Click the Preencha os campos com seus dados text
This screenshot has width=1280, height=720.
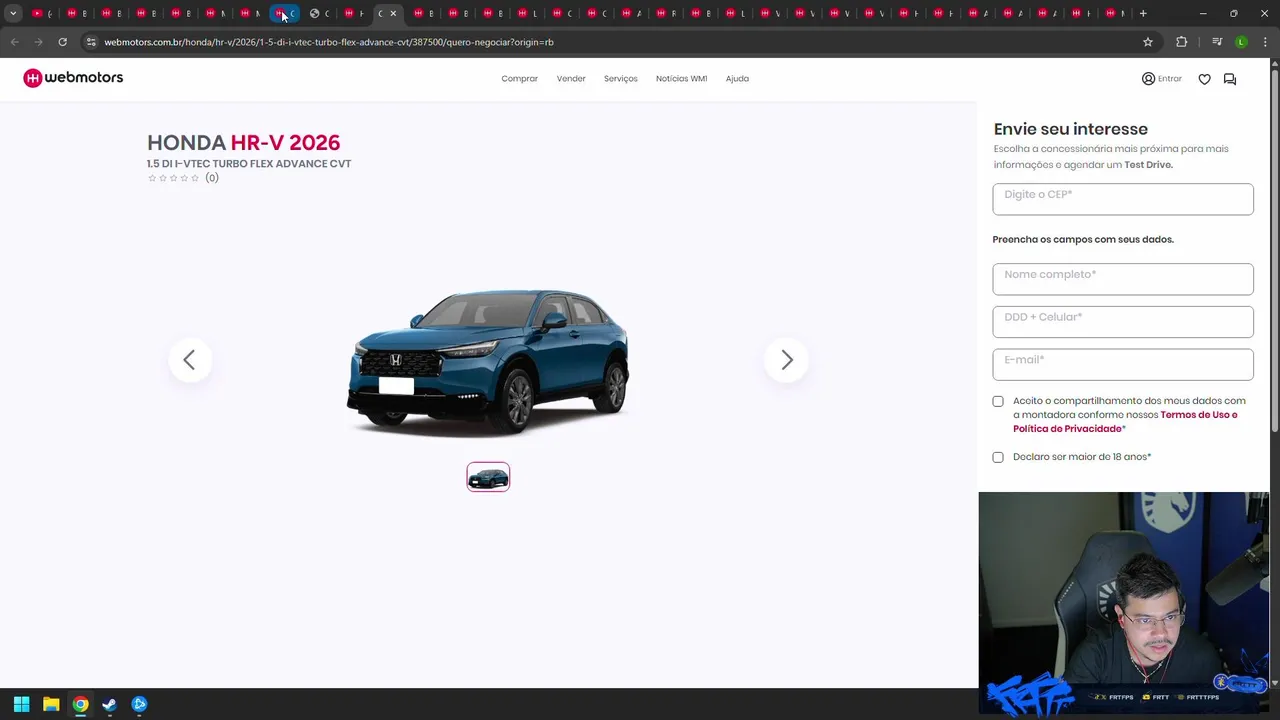point(1083,240)
